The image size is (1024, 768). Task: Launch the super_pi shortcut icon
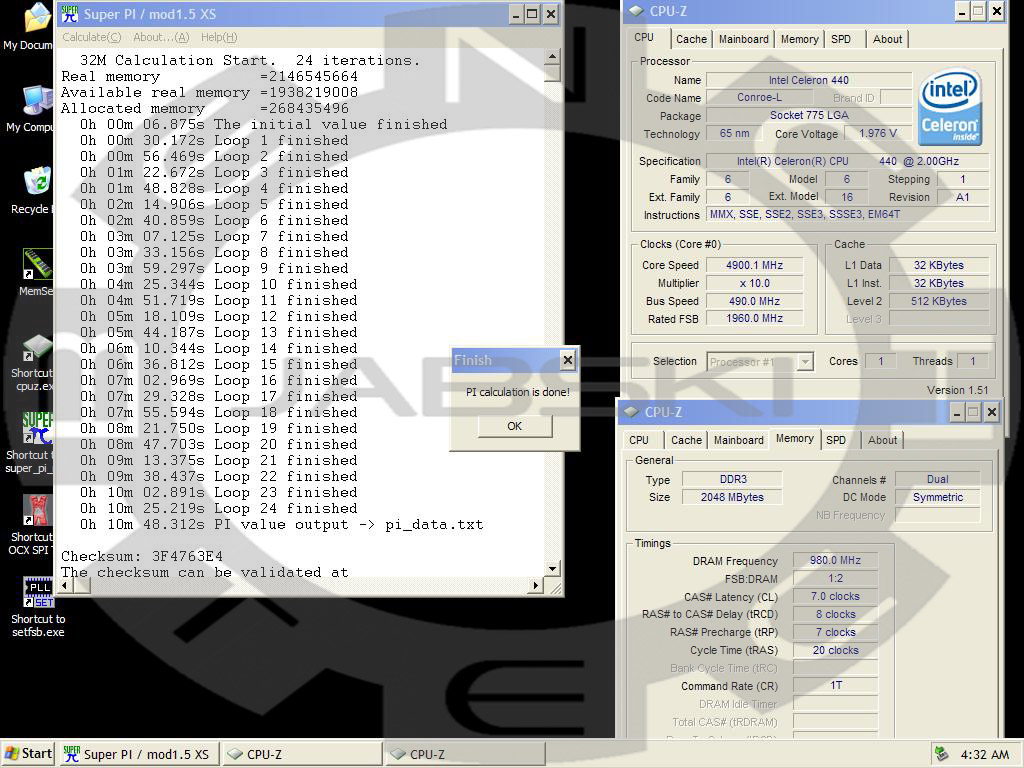coord(37,428)
